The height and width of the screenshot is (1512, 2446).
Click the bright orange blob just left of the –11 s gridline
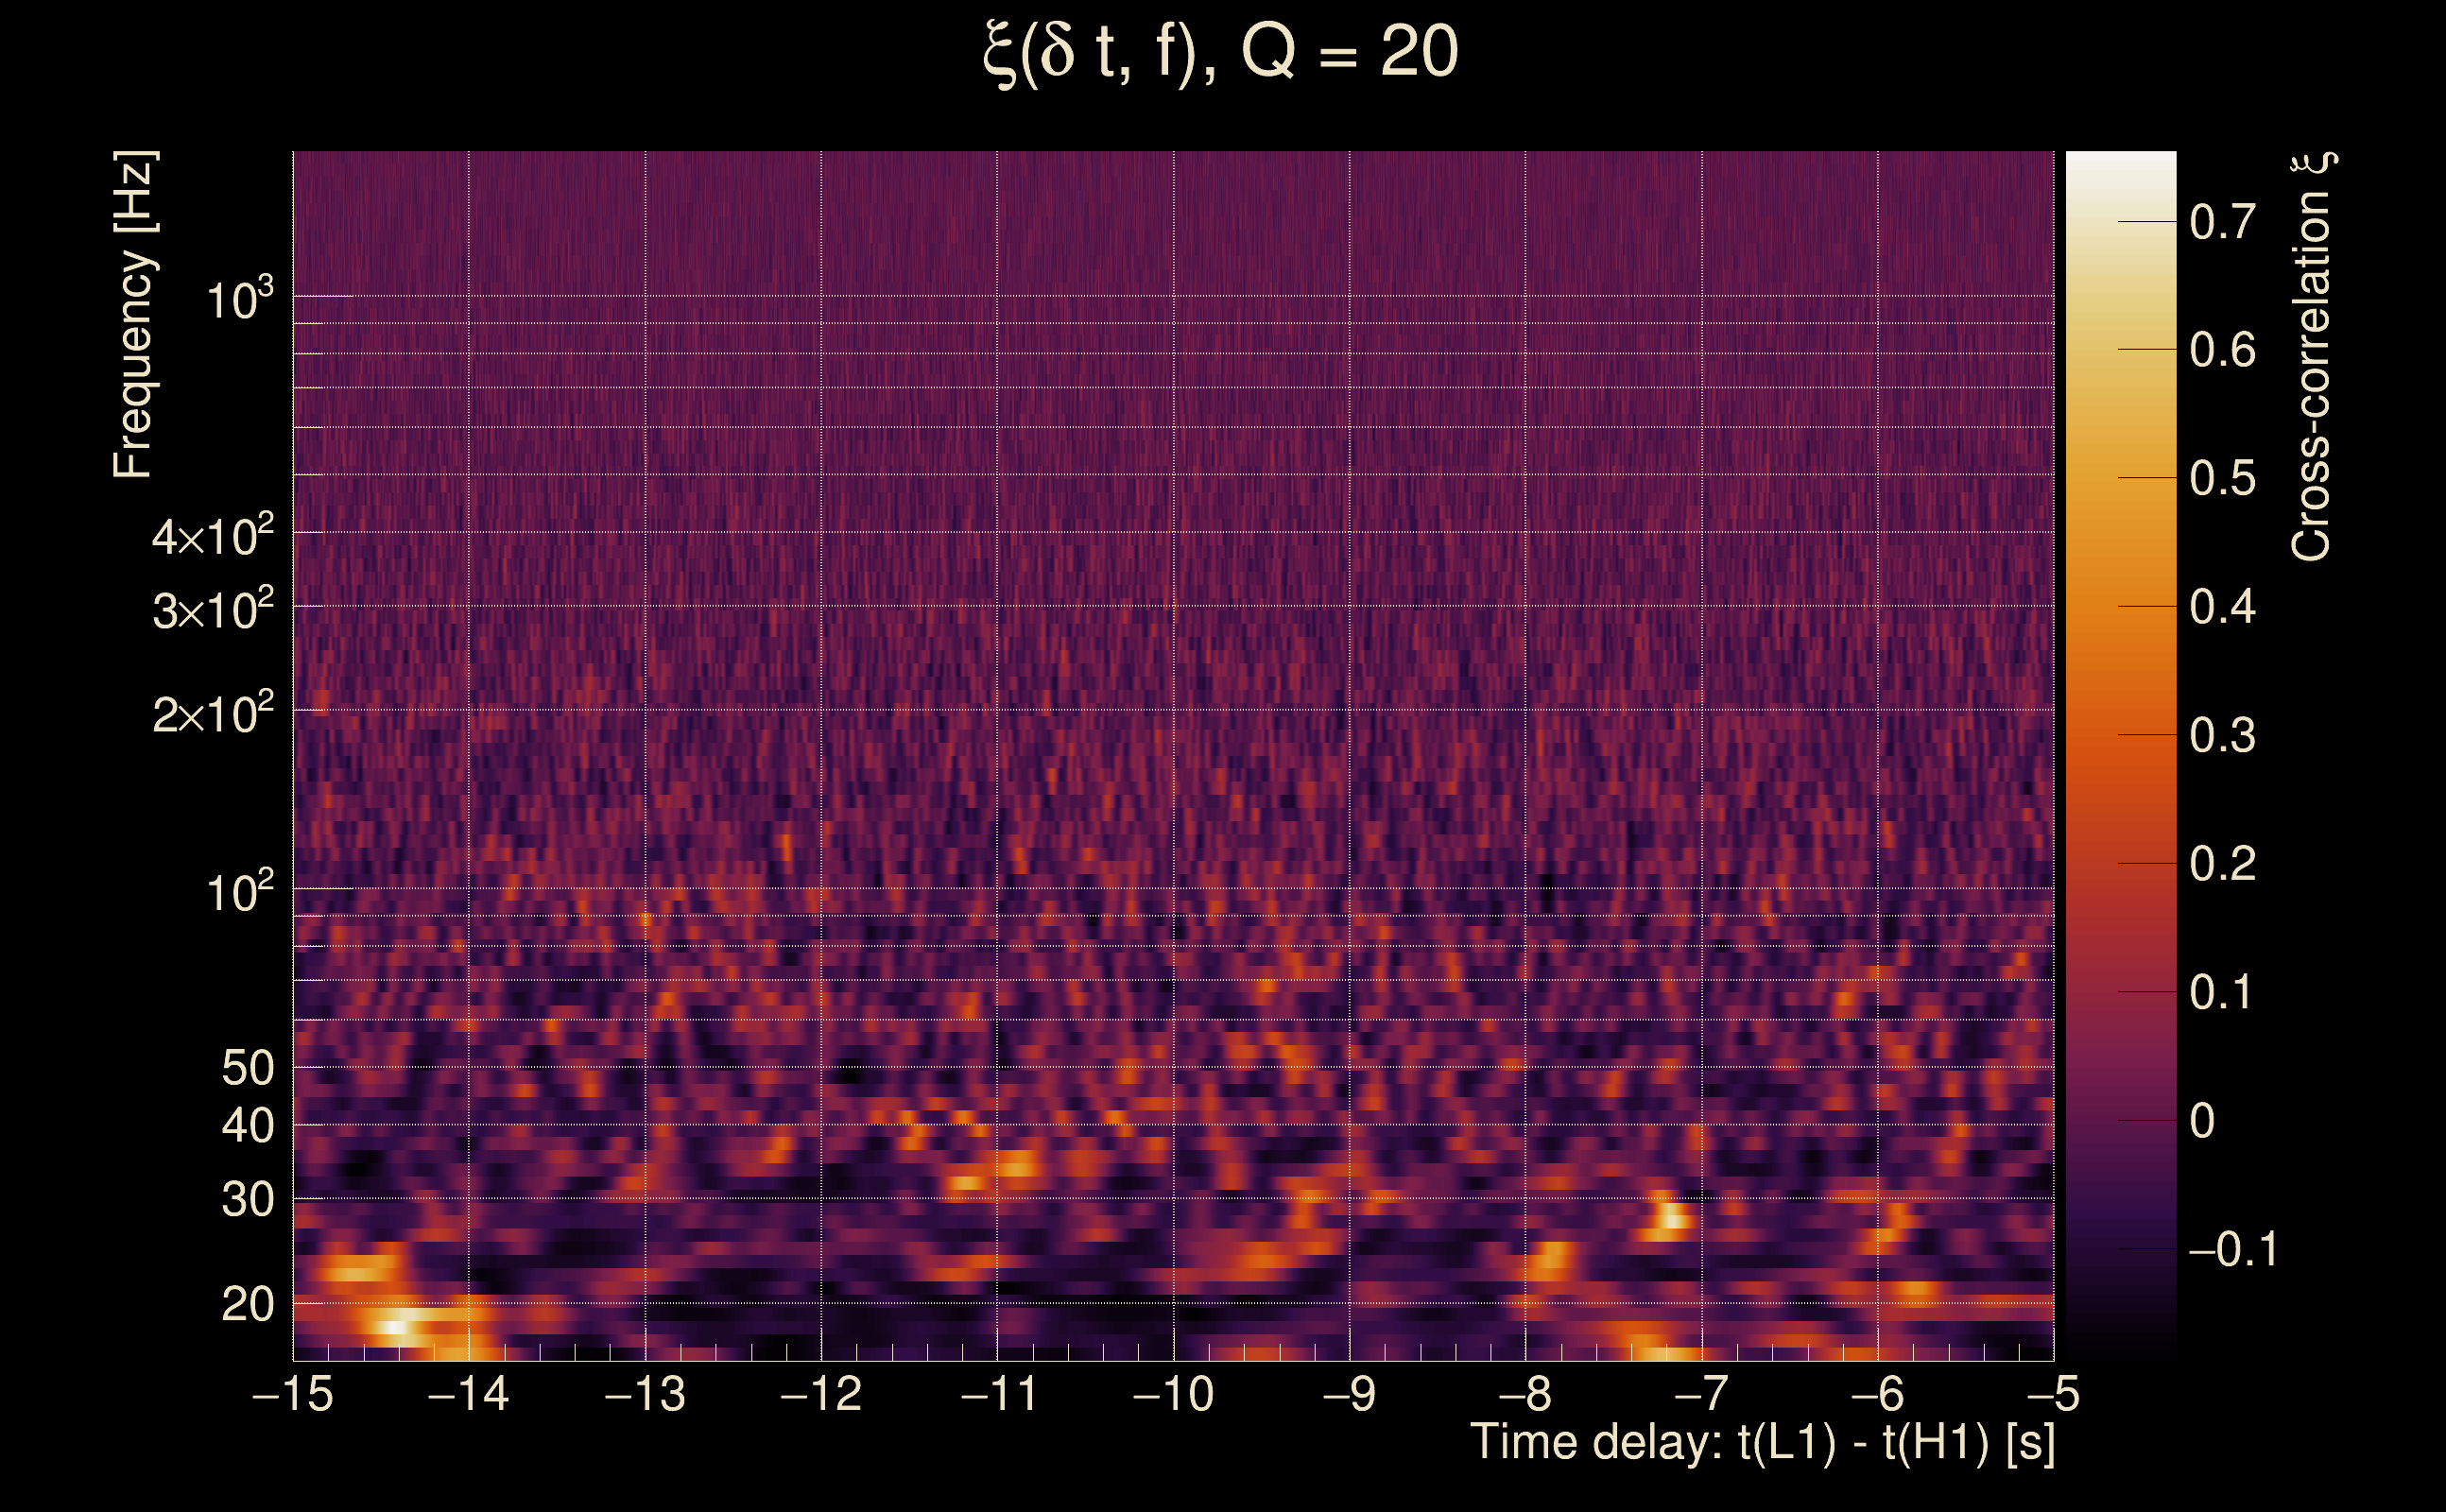pyautogui.click(x=967, y=1182)
